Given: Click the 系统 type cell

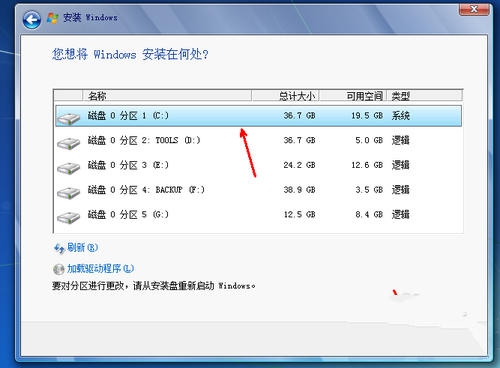Looking at the screenshot, I should tap(400, 116).
